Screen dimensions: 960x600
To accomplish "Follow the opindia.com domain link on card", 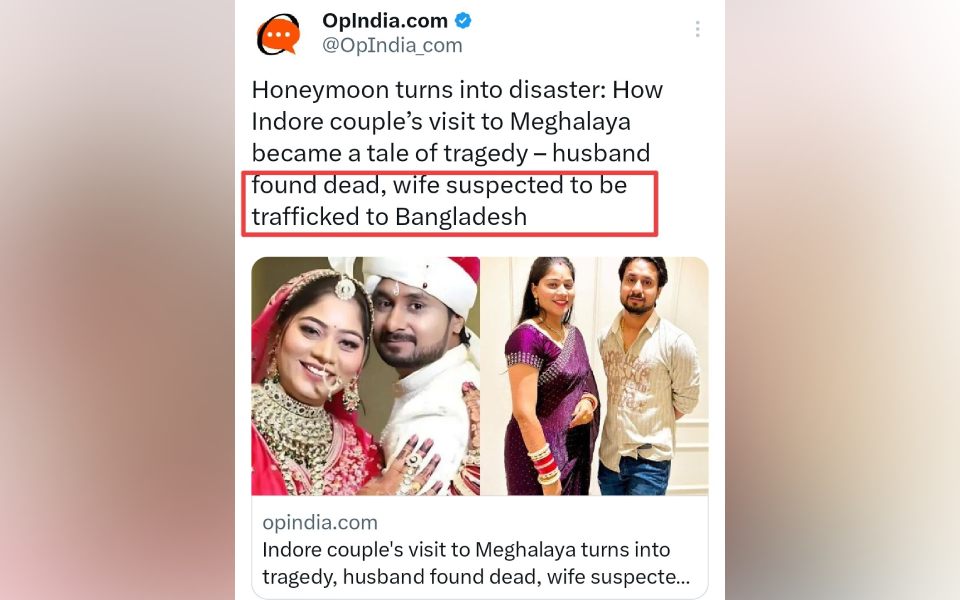I will click(320, 522).
